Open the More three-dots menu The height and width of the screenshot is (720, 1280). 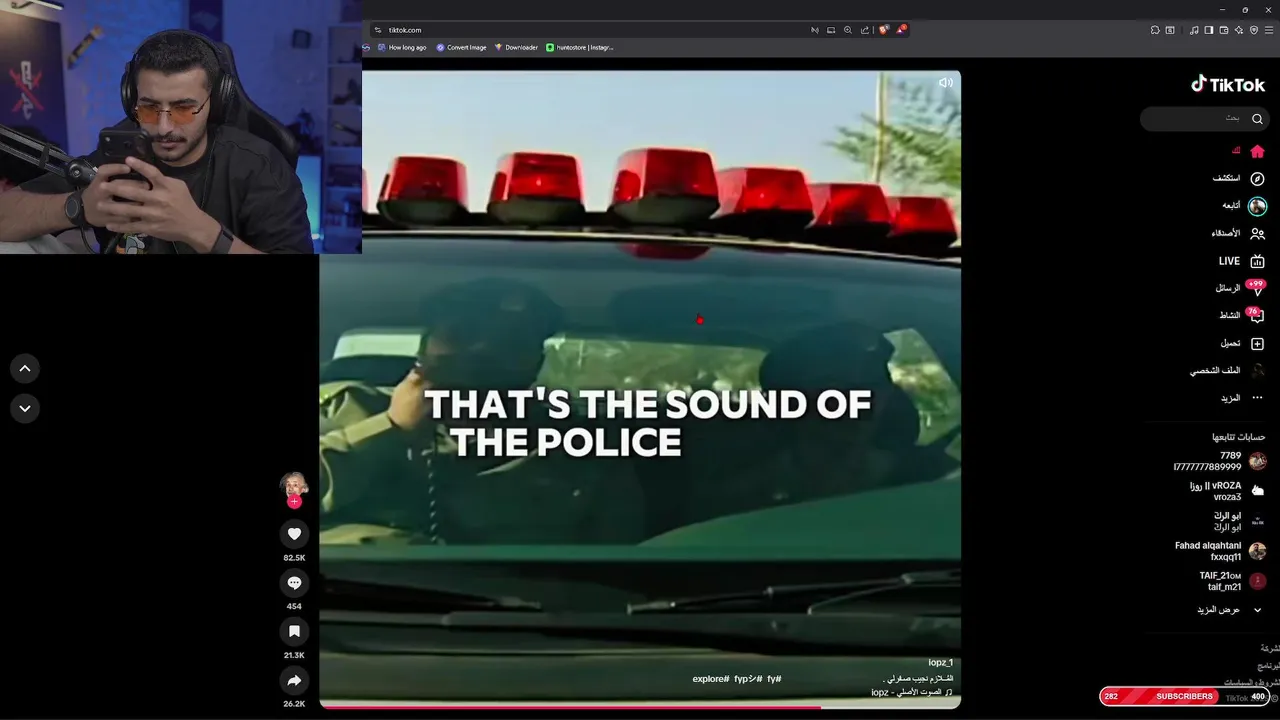[1257, 398]
